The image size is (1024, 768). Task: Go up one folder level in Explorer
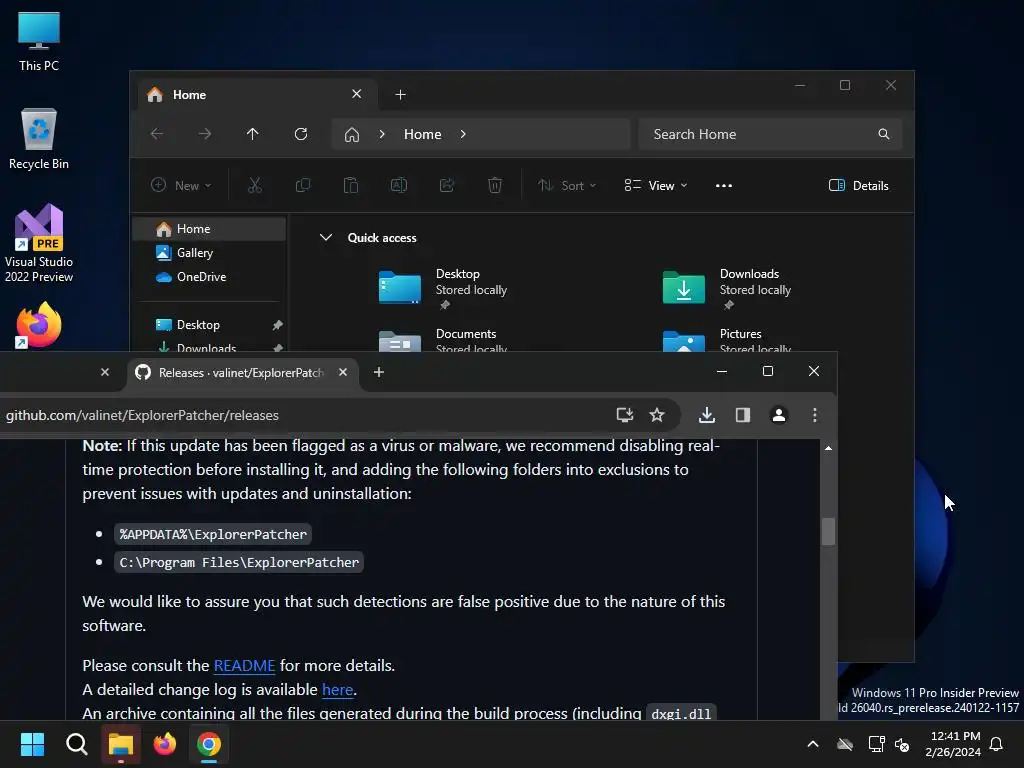(x=253, y=134)
